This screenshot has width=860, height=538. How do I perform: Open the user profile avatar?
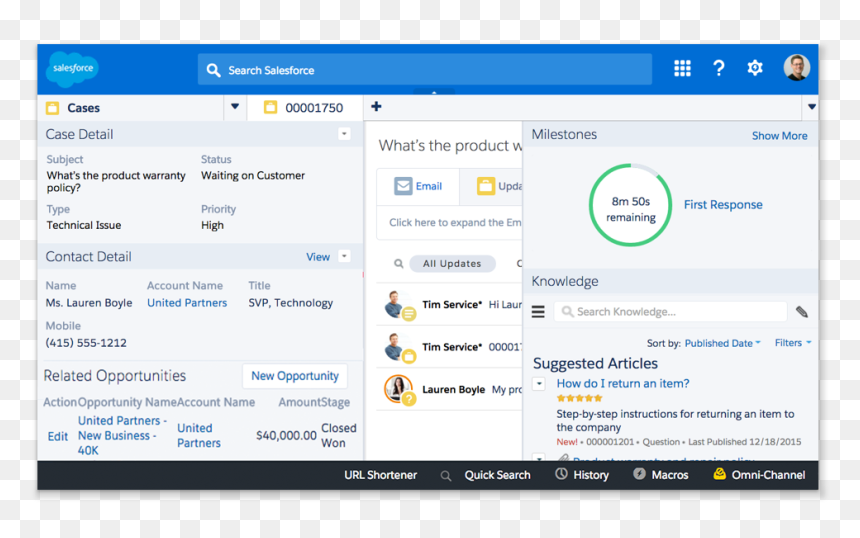click(796, 67)
